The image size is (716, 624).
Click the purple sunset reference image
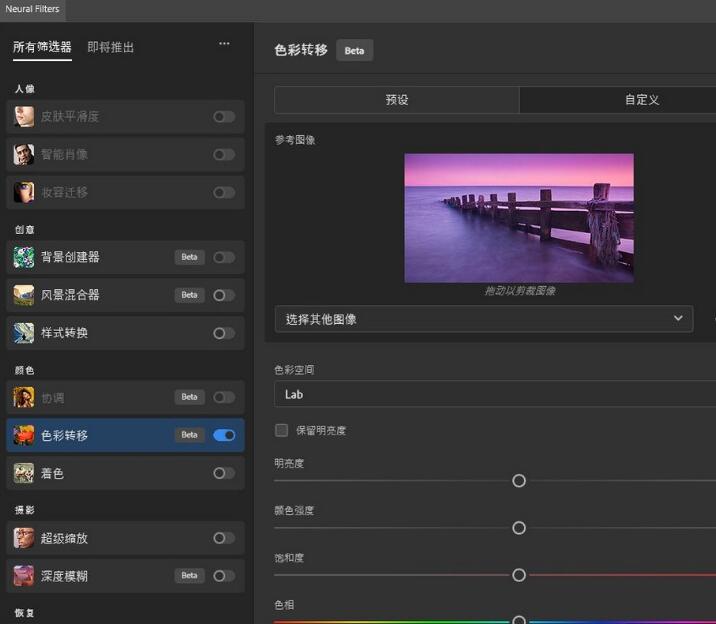pos(519,218)
